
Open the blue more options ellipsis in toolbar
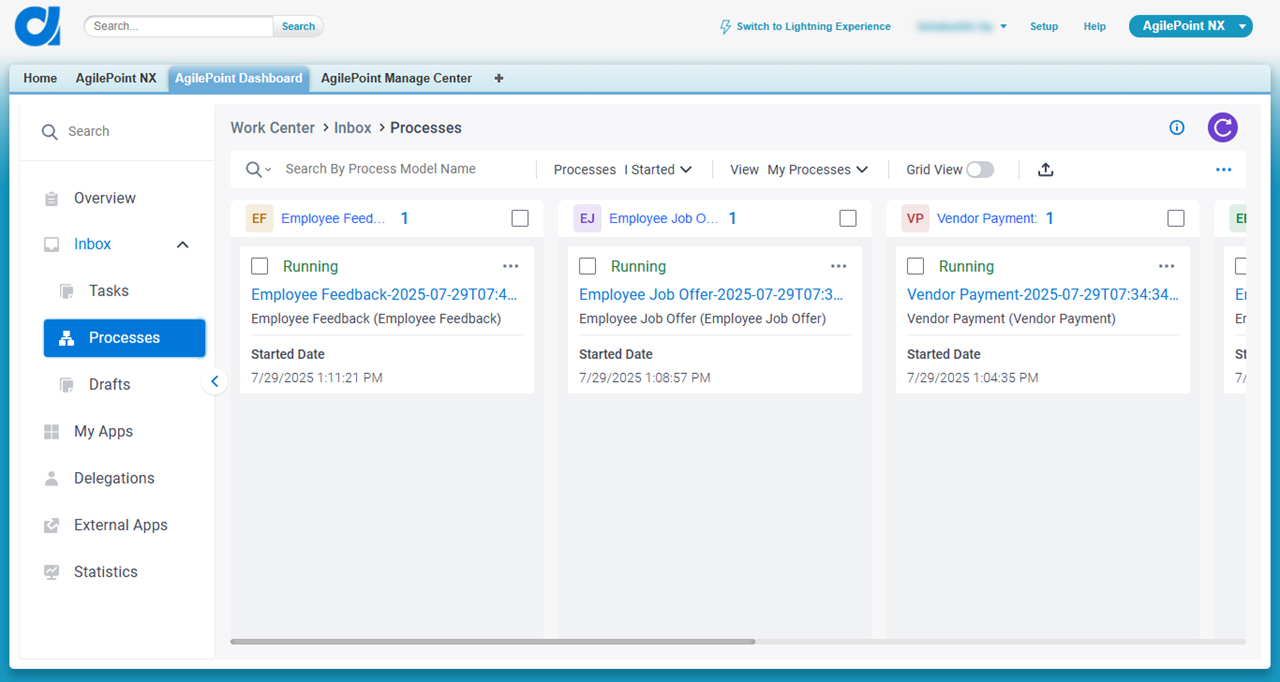point(1223,170)
